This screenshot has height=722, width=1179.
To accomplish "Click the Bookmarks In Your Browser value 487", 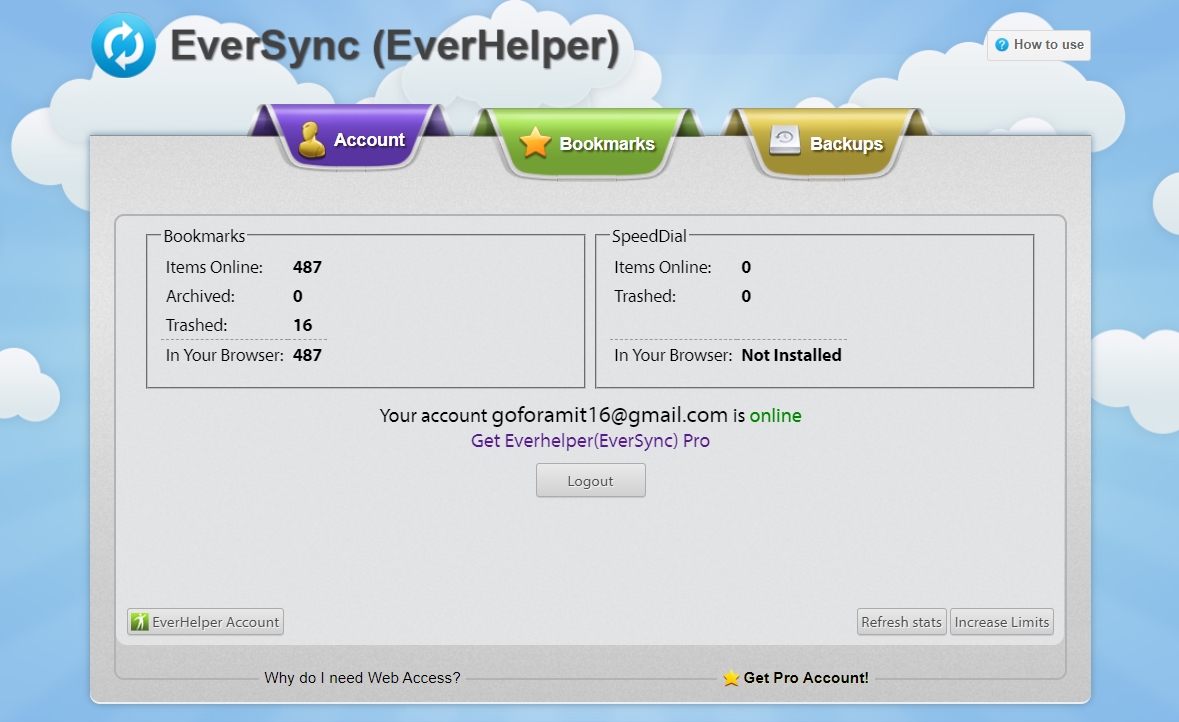I will click(308, 355).
